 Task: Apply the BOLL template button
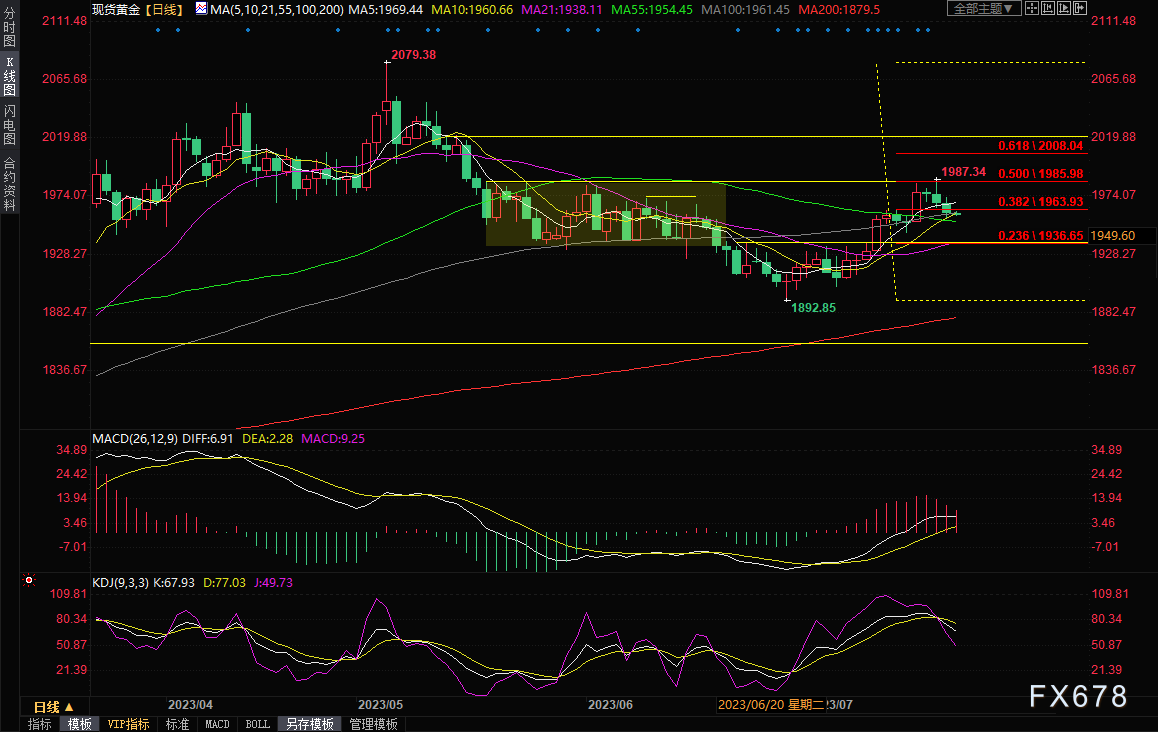pyautogui.click(x=258, y=725)
